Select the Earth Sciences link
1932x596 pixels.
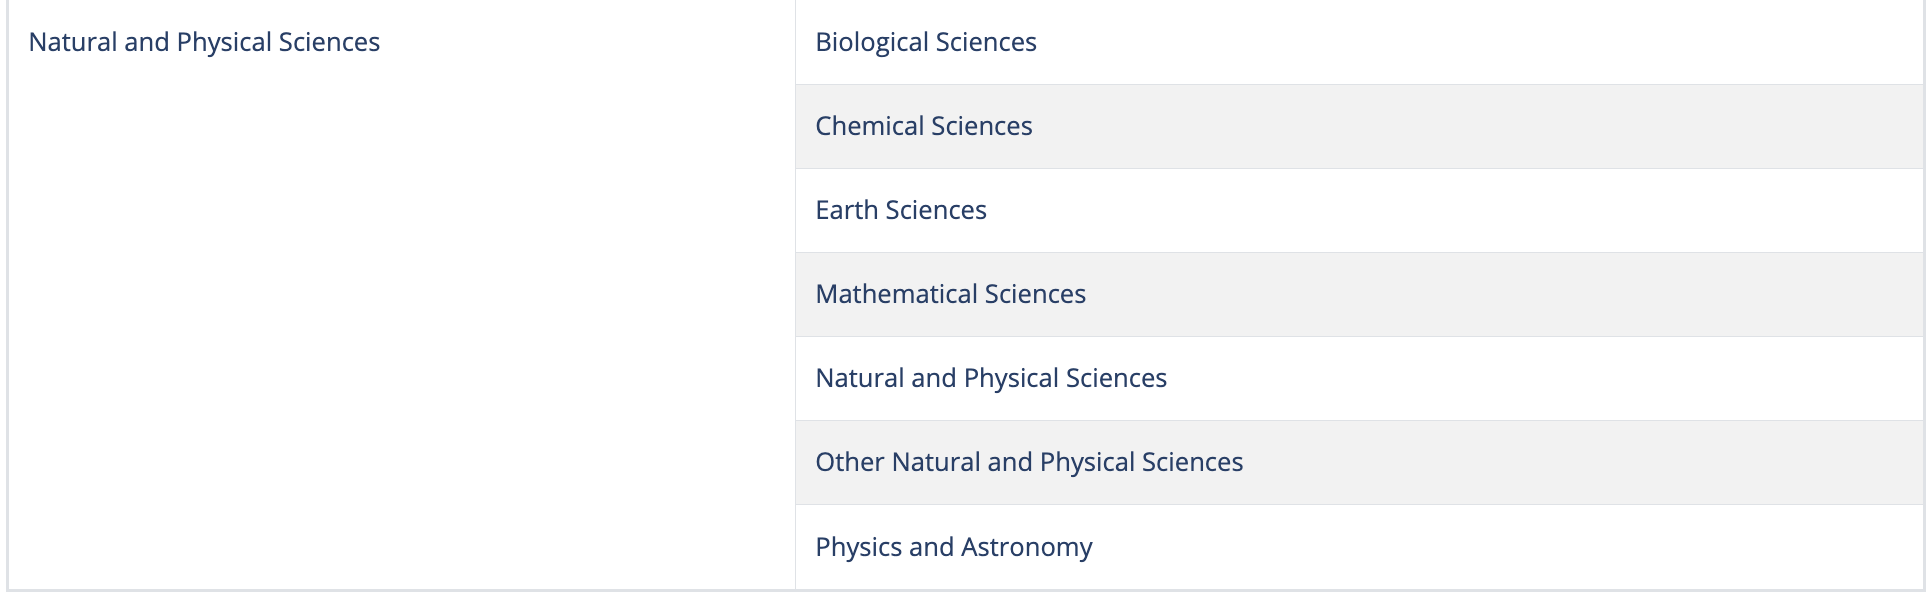point(900,210)
